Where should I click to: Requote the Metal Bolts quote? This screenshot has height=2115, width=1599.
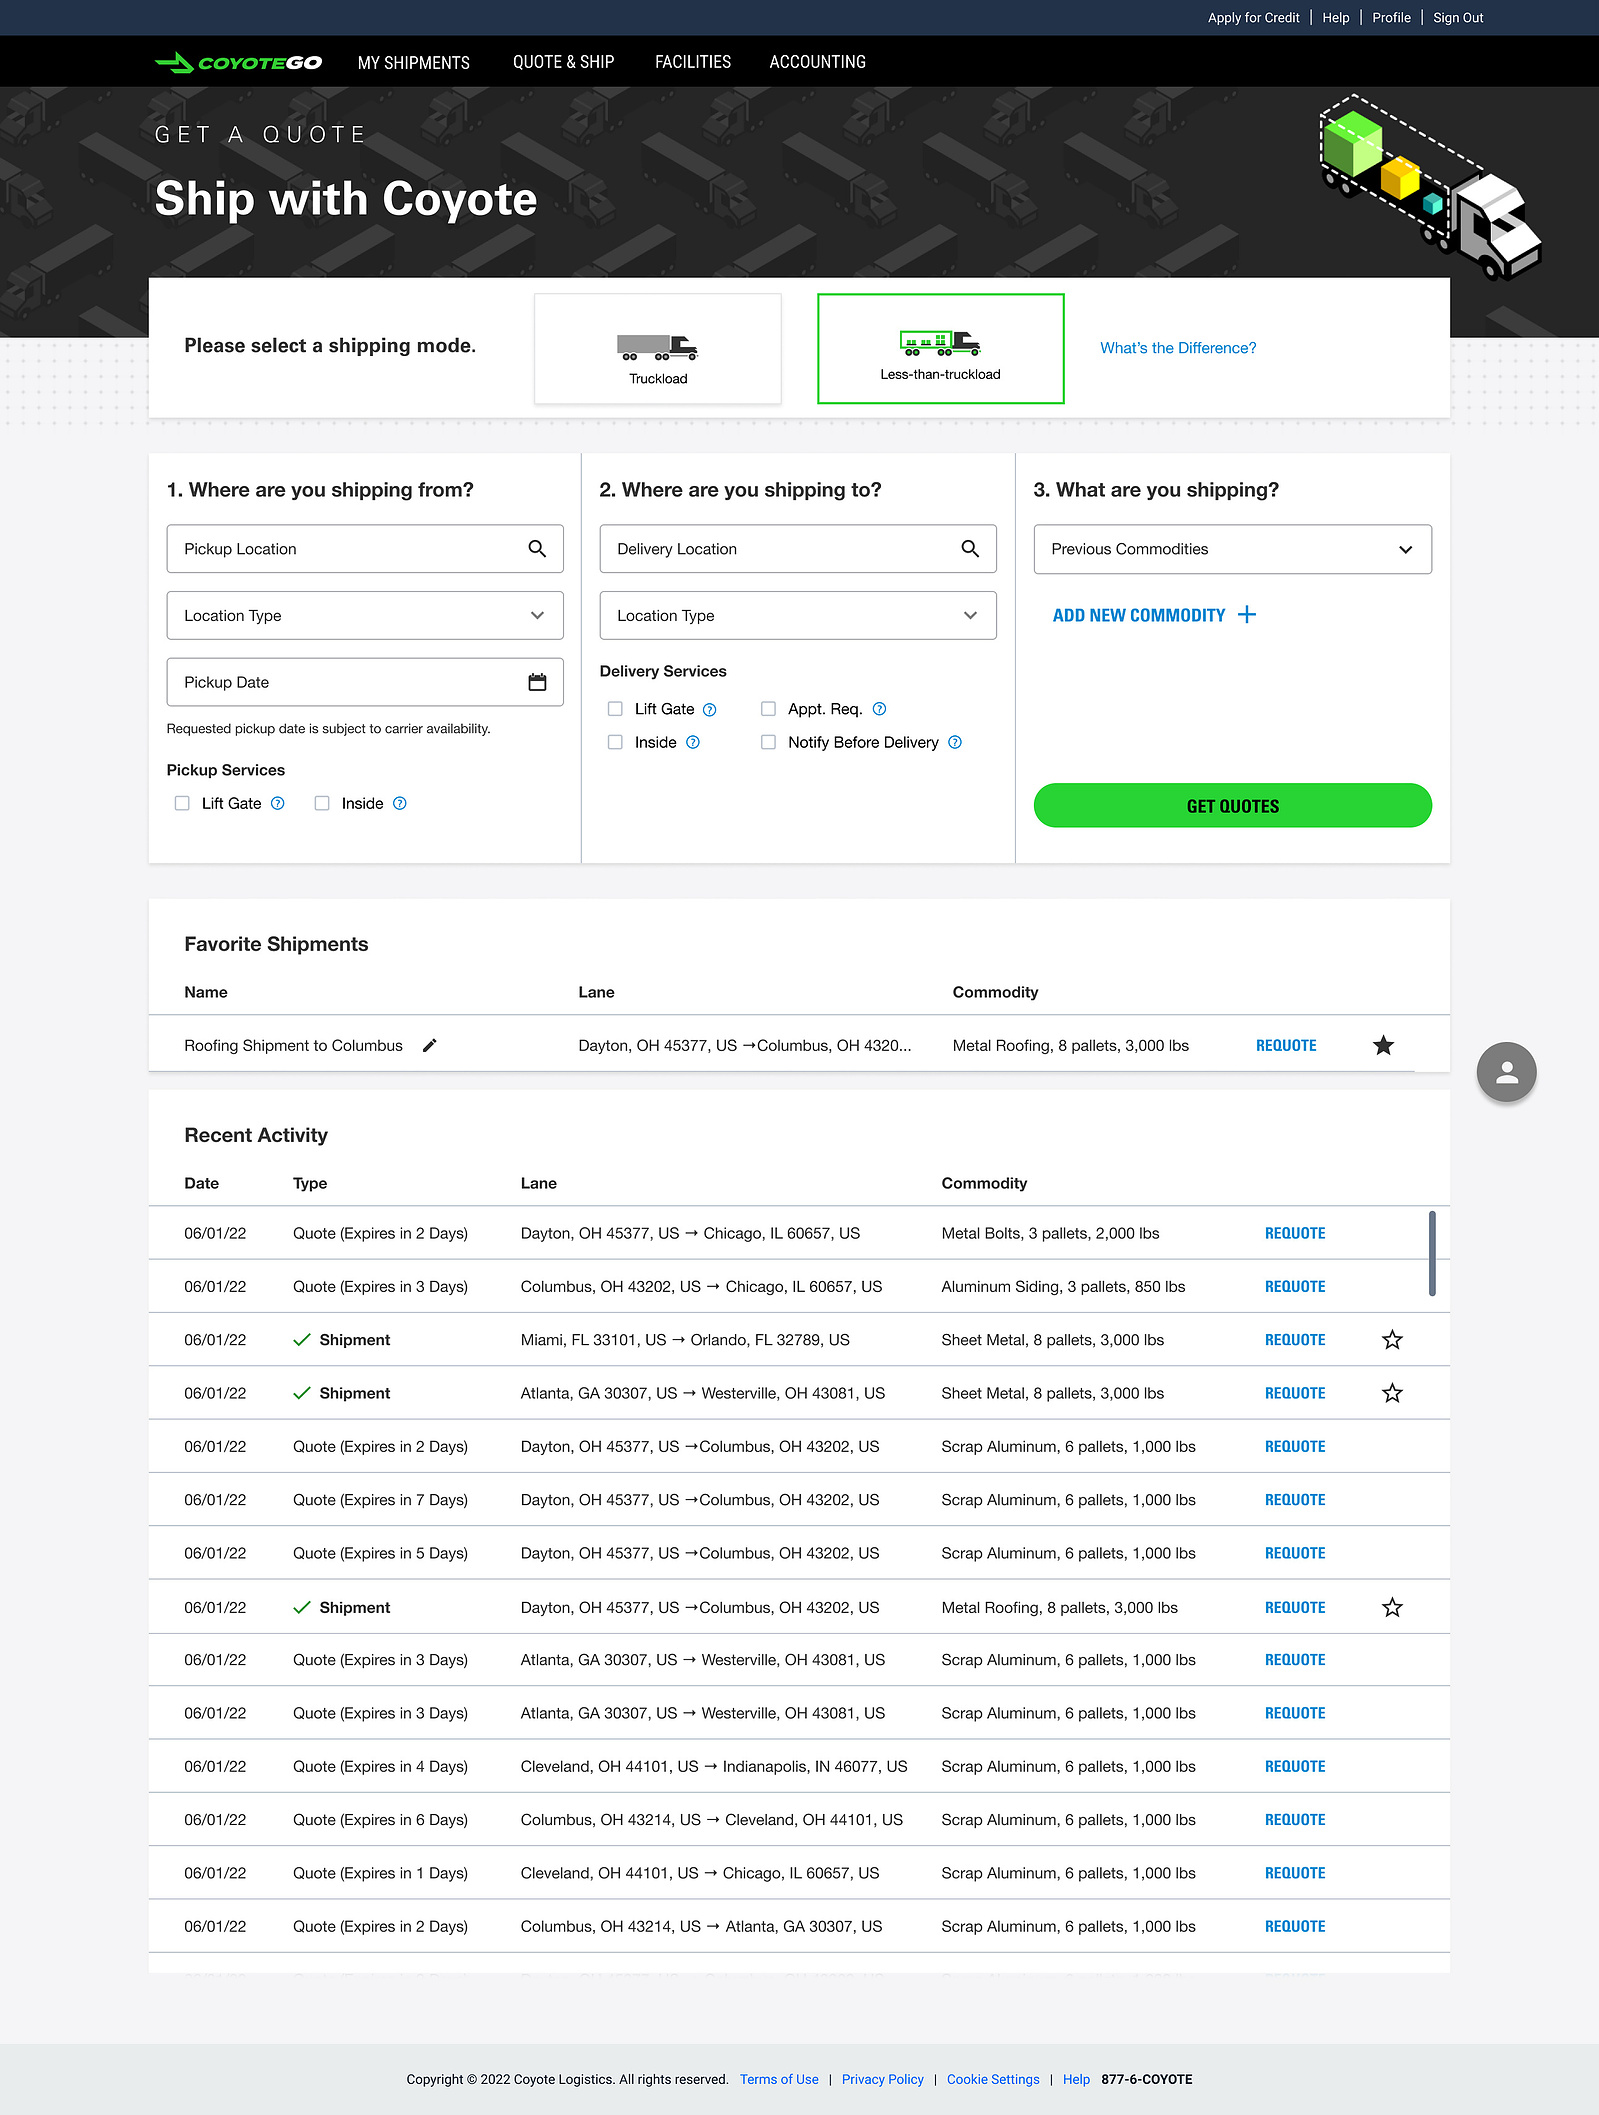[x=1295, y=1233]
